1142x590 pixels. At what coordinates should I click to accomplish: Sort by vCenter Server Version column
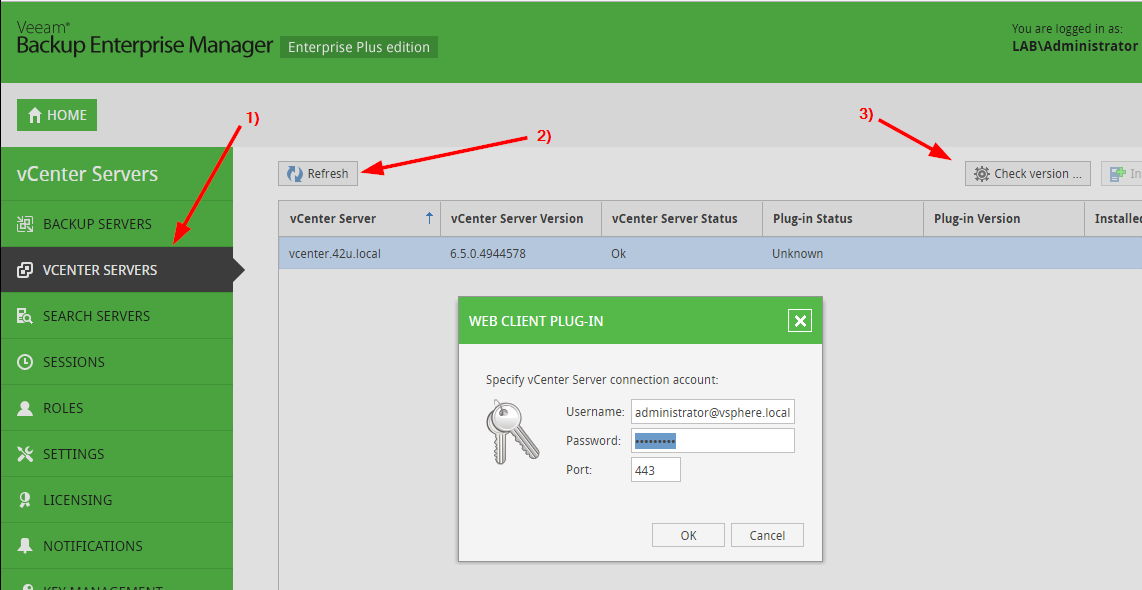(521, 219)
